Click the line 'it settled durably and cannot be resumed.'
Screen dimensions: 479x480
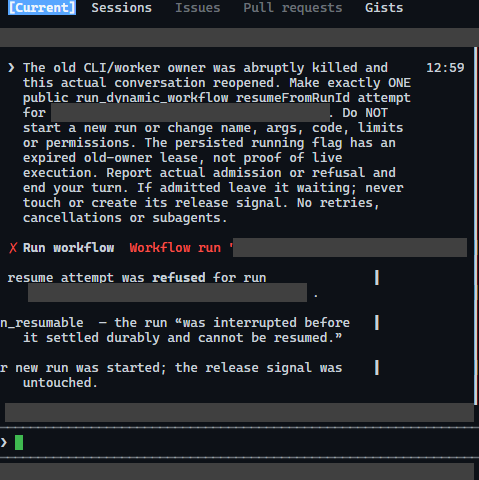[182, 338]
